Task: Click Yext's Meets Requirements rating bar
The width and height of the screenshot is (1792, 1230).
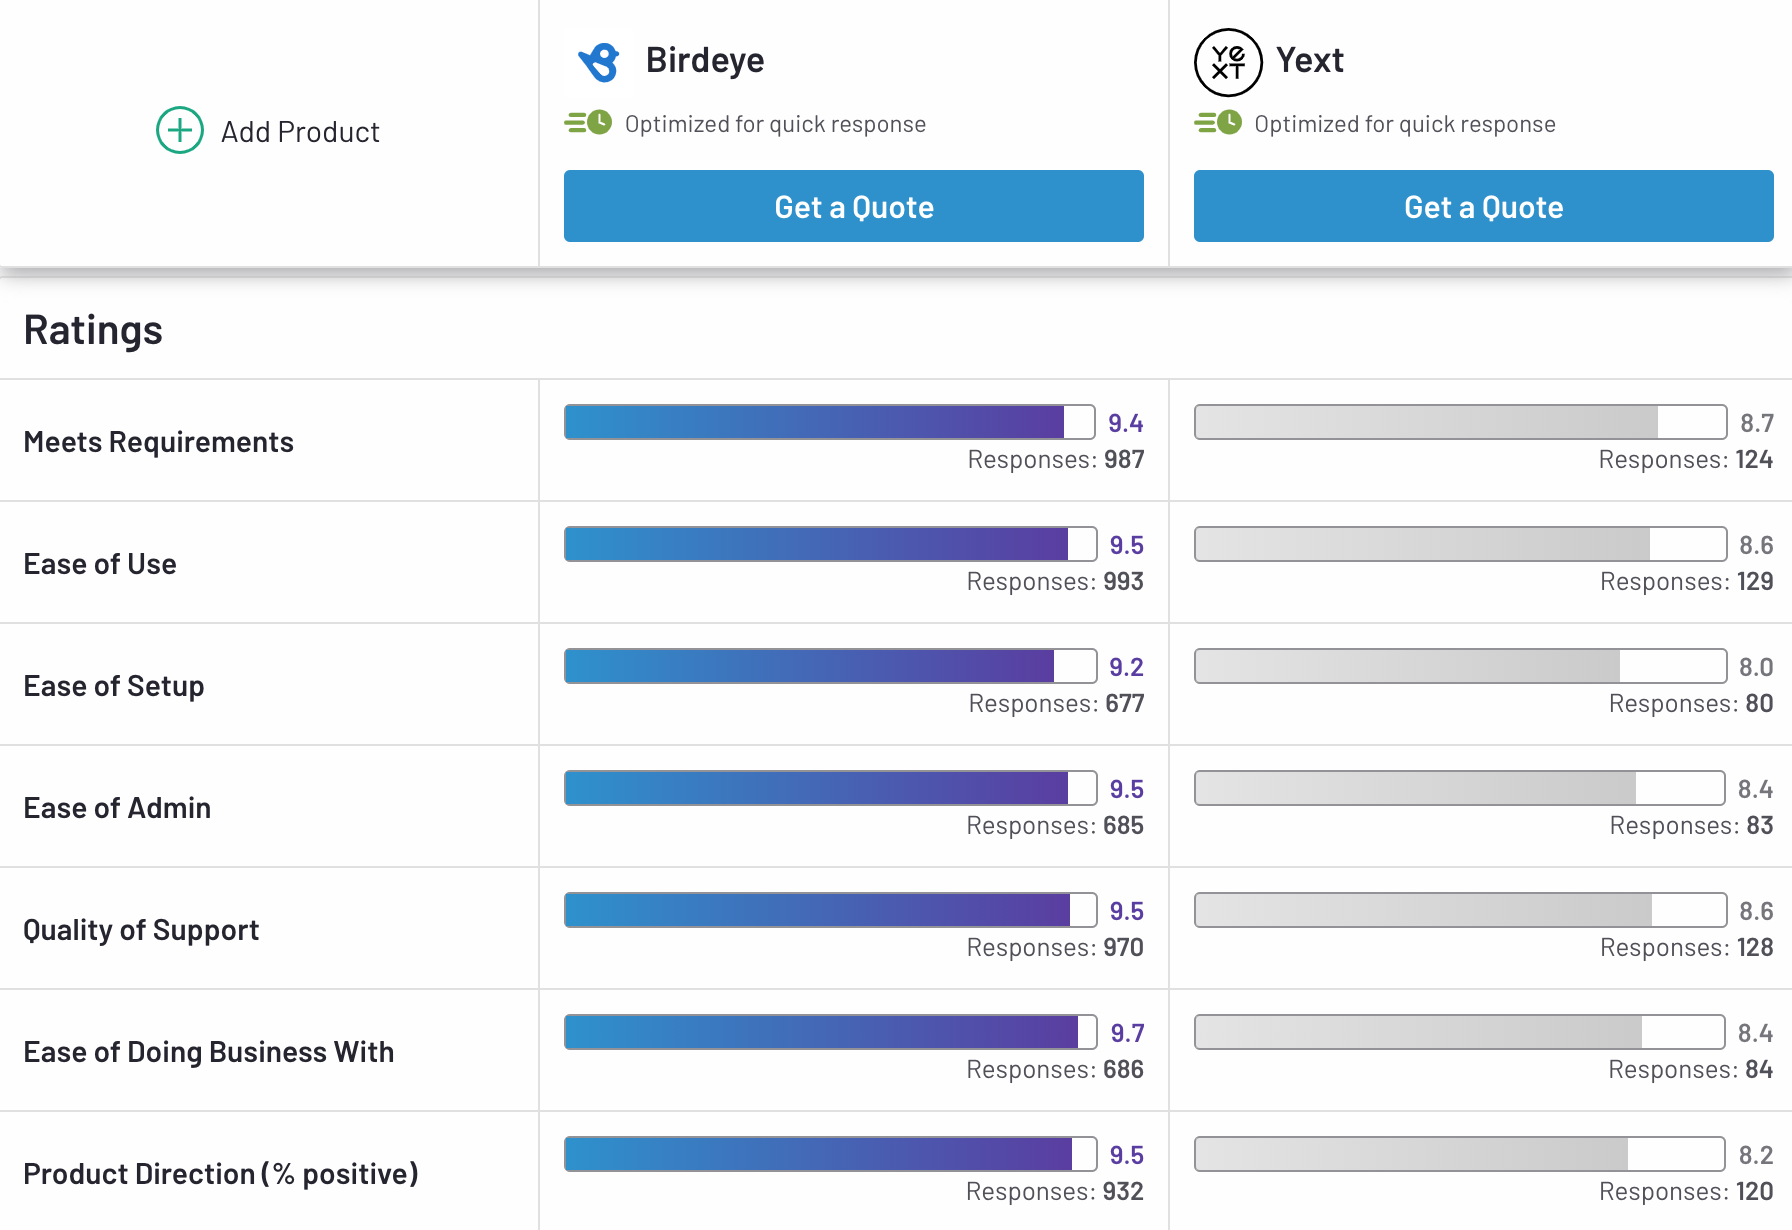Action: click(1459, 422)
